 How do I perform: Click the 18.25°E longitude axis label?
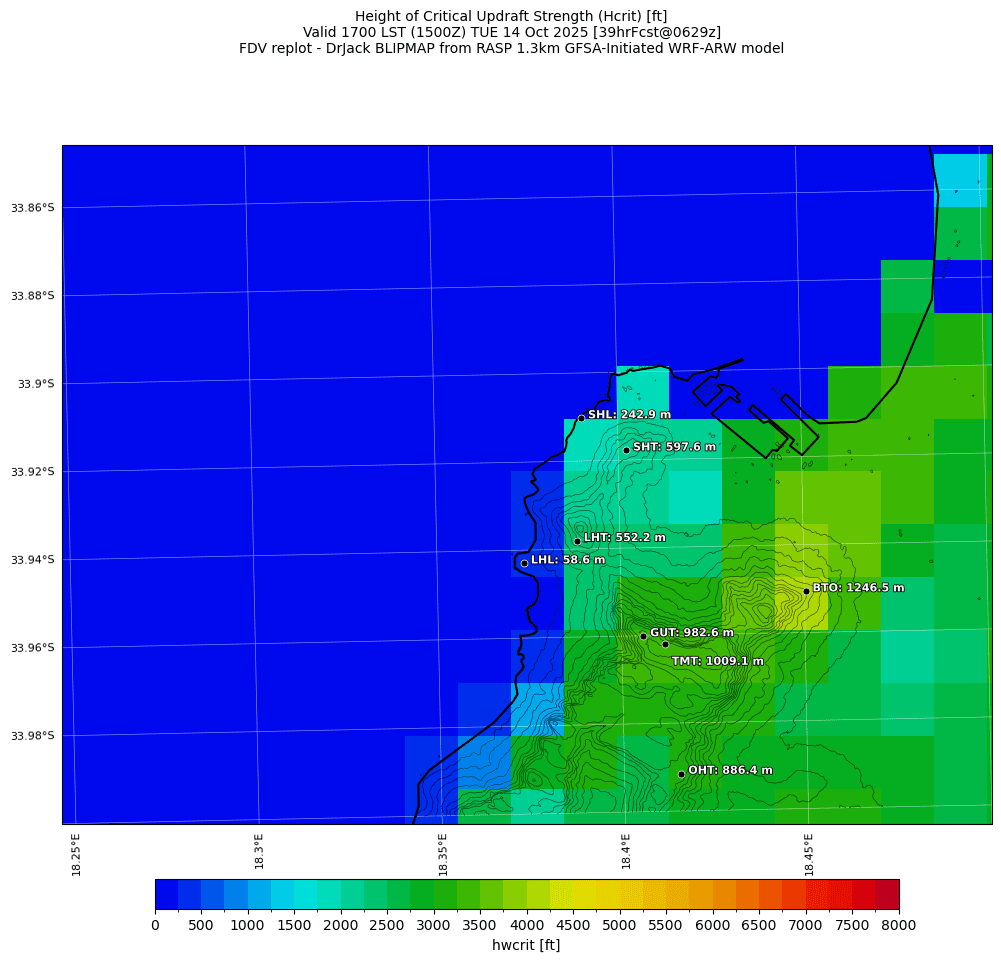(x=76, y=854)
